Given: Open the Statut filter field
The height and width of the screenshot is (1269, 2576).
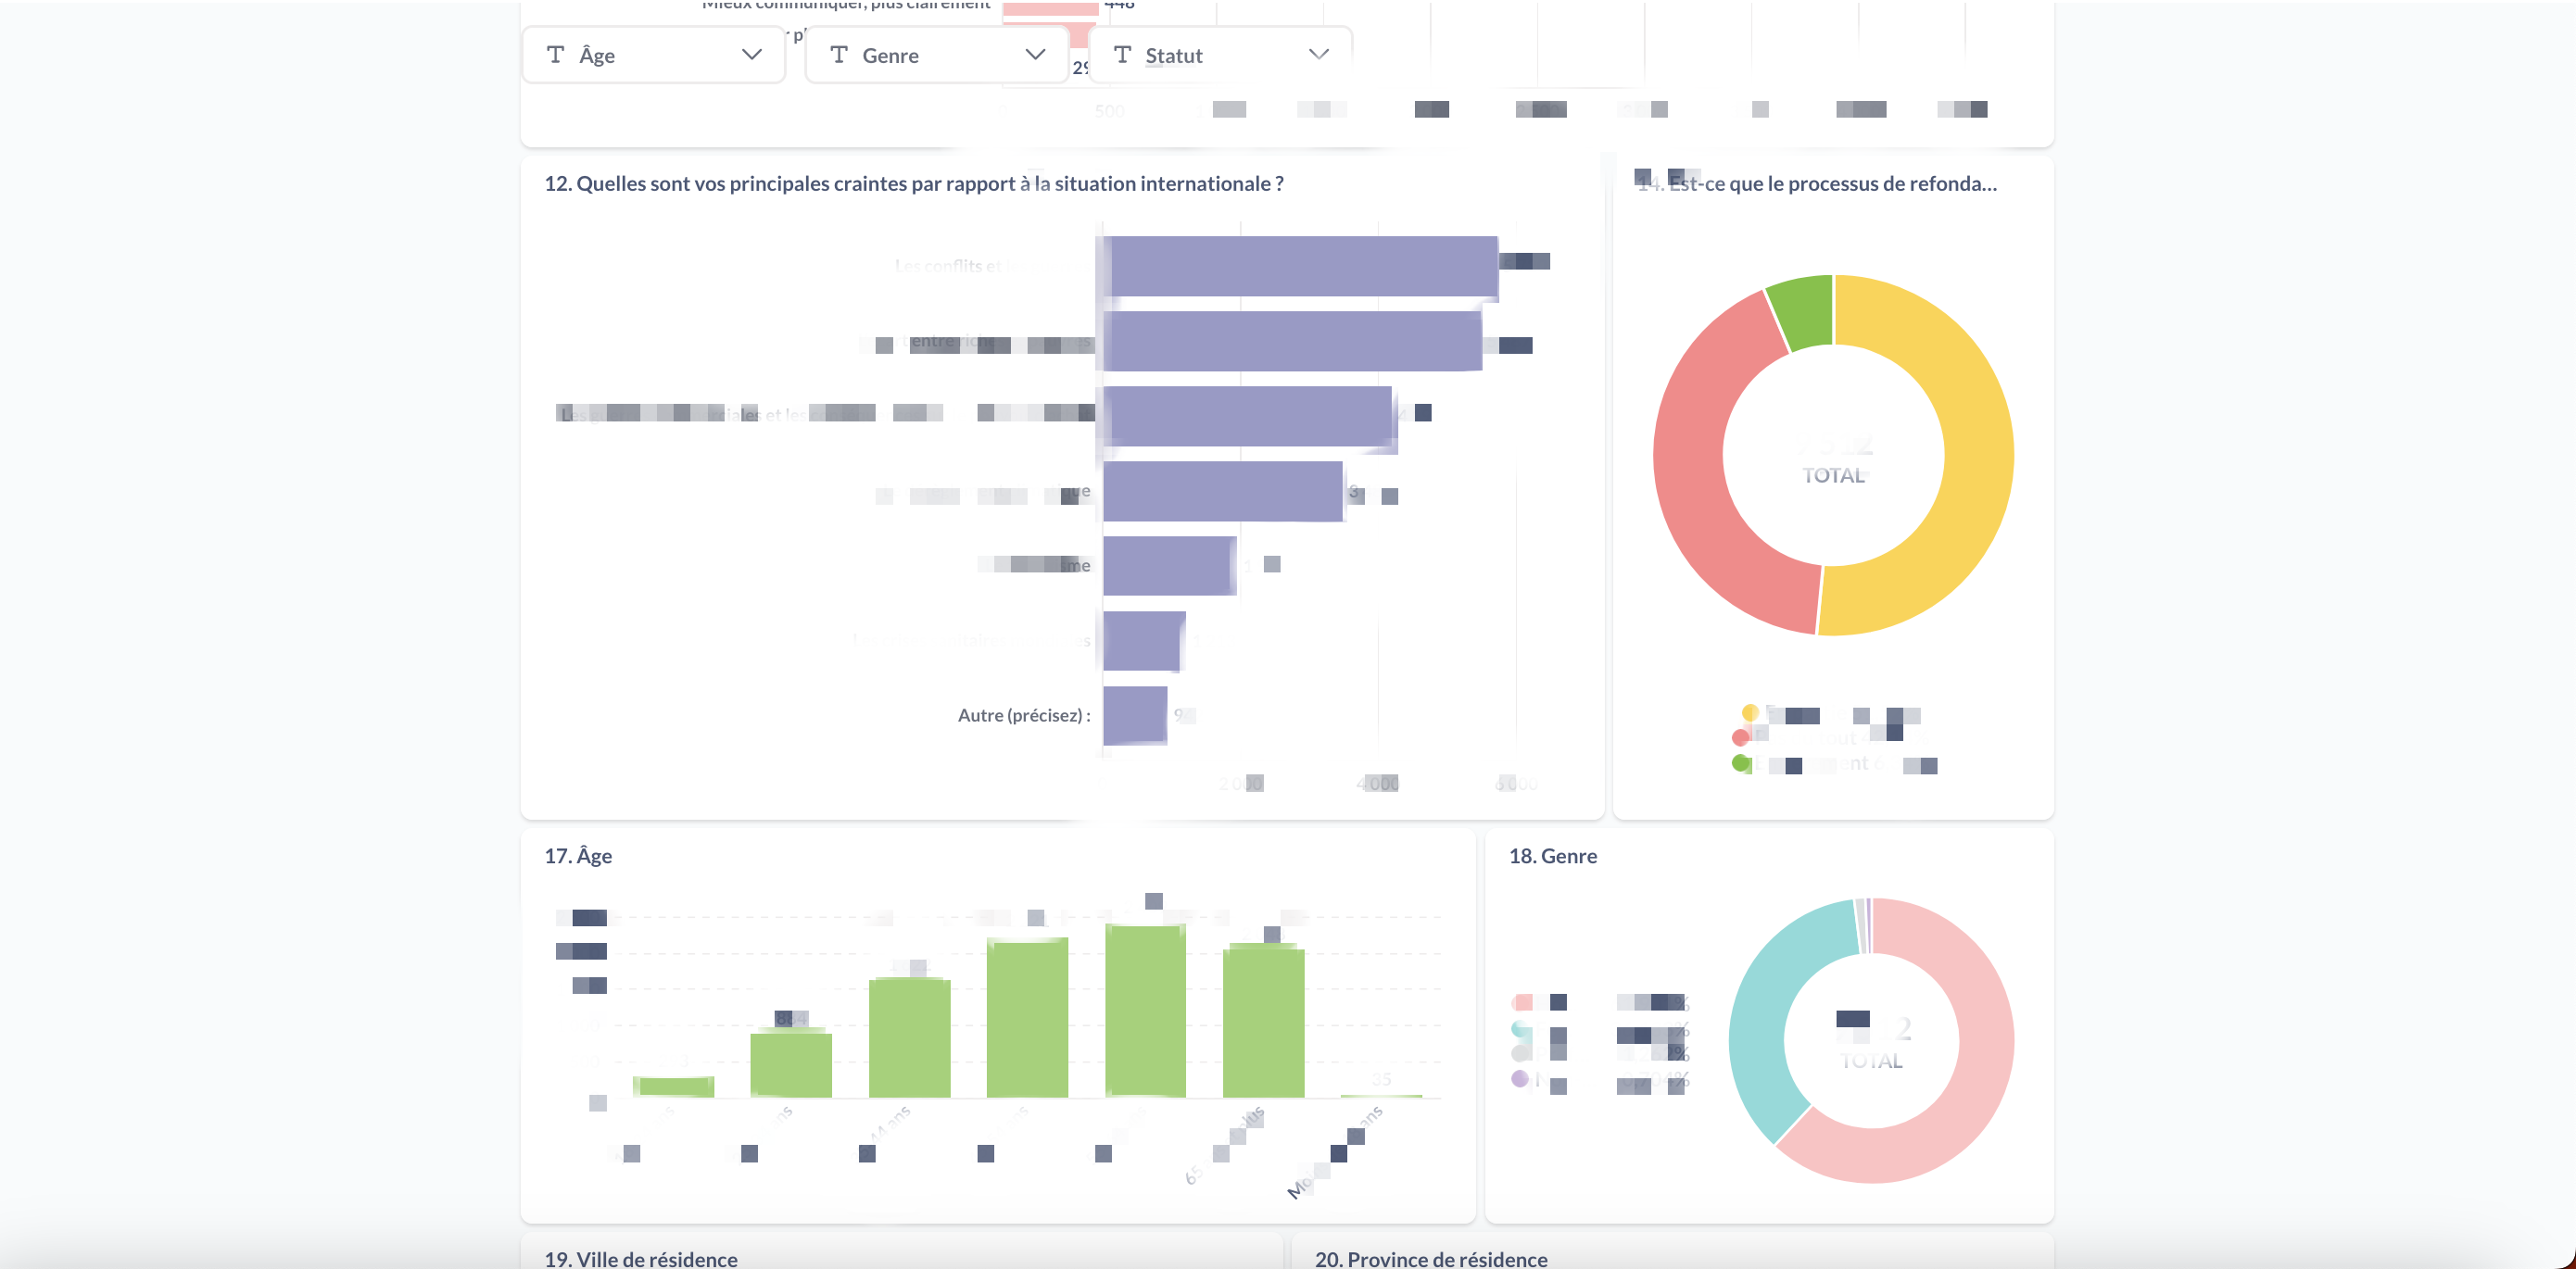Looking at the screenshot, I should pos(1220,55).
